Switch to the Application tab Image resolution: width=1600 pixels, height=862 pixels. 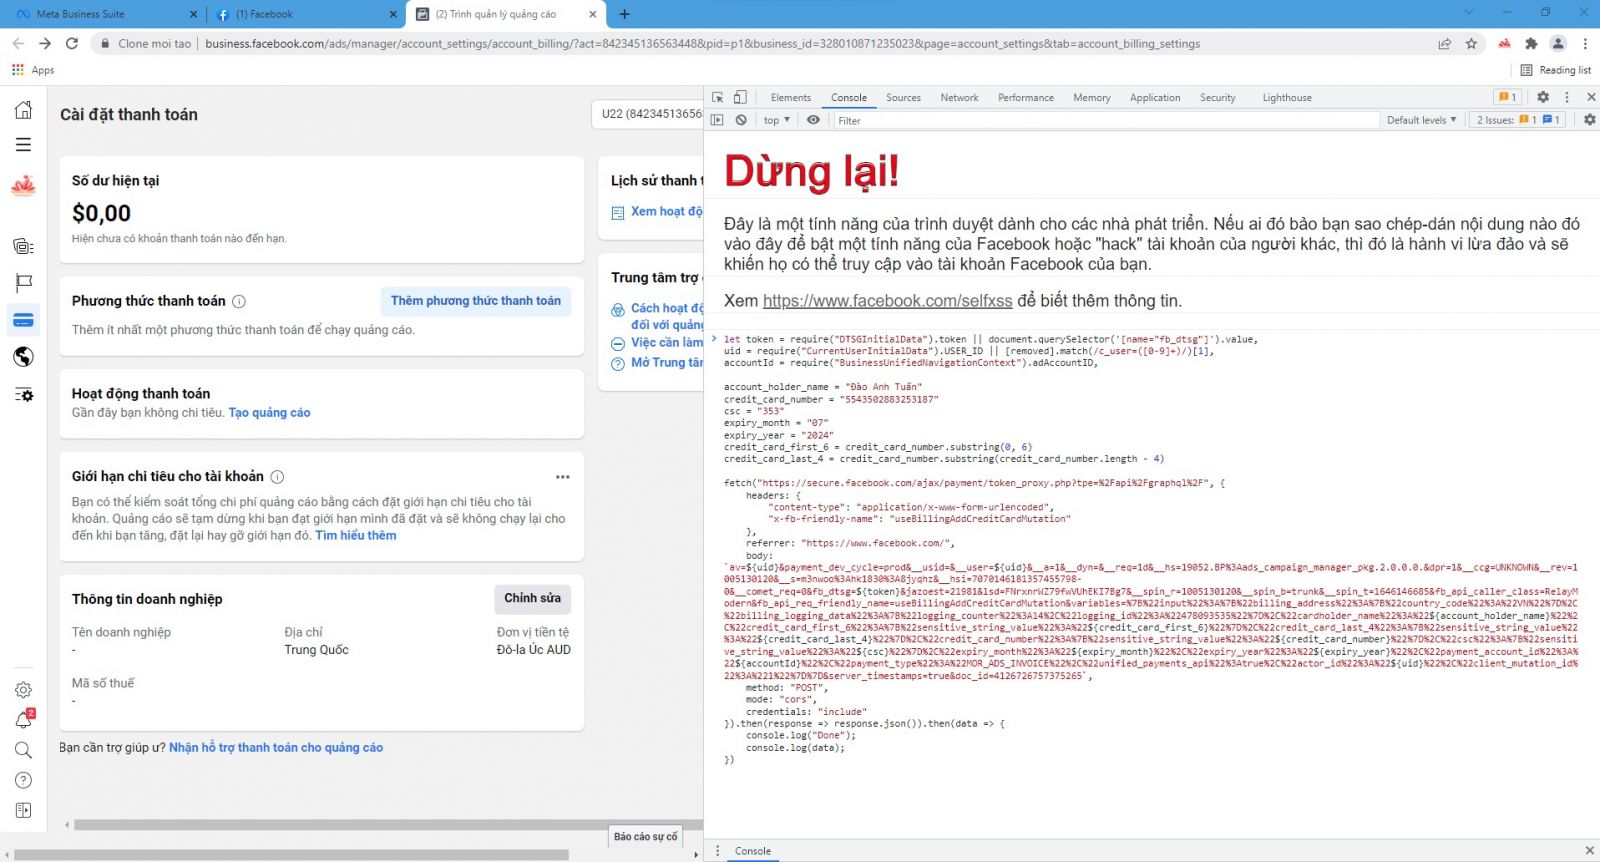tap(1155, 98)
